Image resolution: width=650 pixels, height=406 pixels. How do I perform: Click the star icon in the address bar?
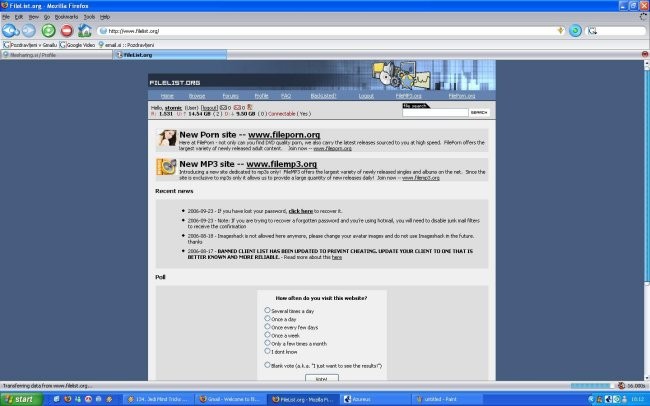(560, 30)
